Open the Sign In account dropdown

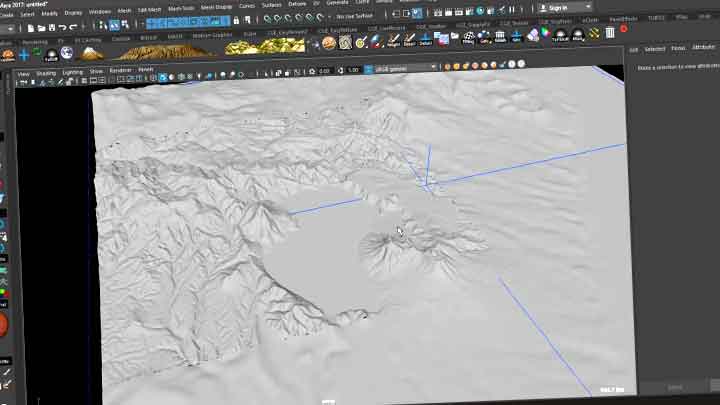(557, 8)
